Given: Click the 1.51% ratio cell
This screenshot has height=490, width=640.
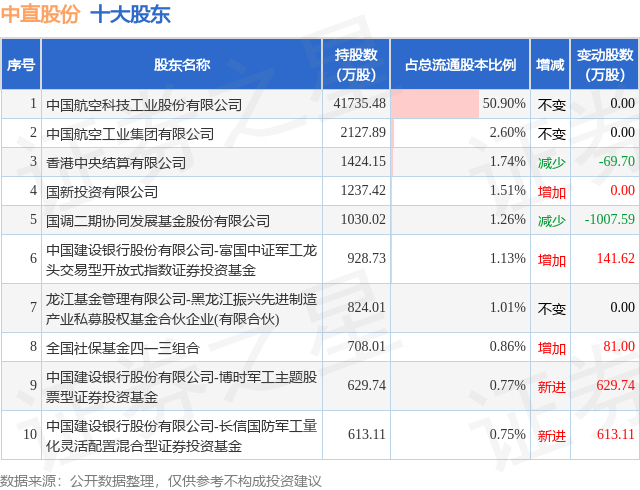Looking at the screenshot, I should click(460, 191).
